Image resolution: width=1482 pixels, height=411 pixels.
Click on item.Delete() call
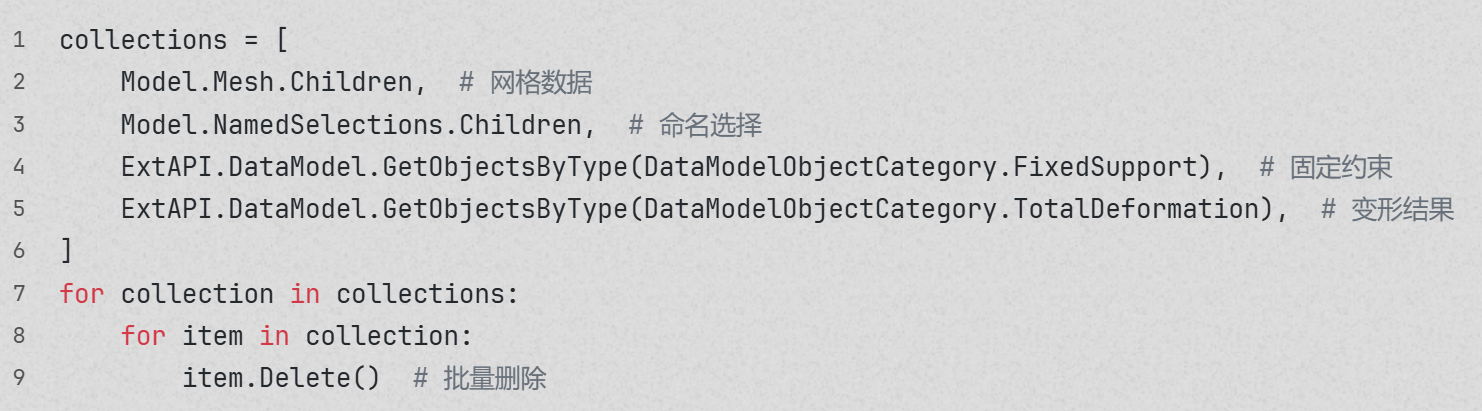pos(281,378)
